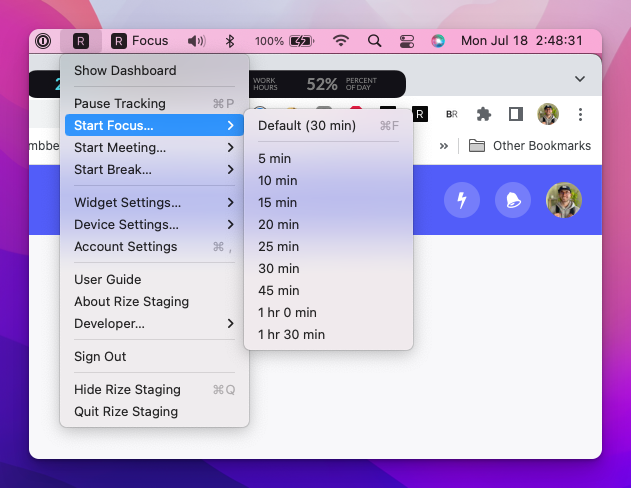631x488 pixels.
Task: Expand the Start Meeting submenu
Action: (x=154, y=148)
